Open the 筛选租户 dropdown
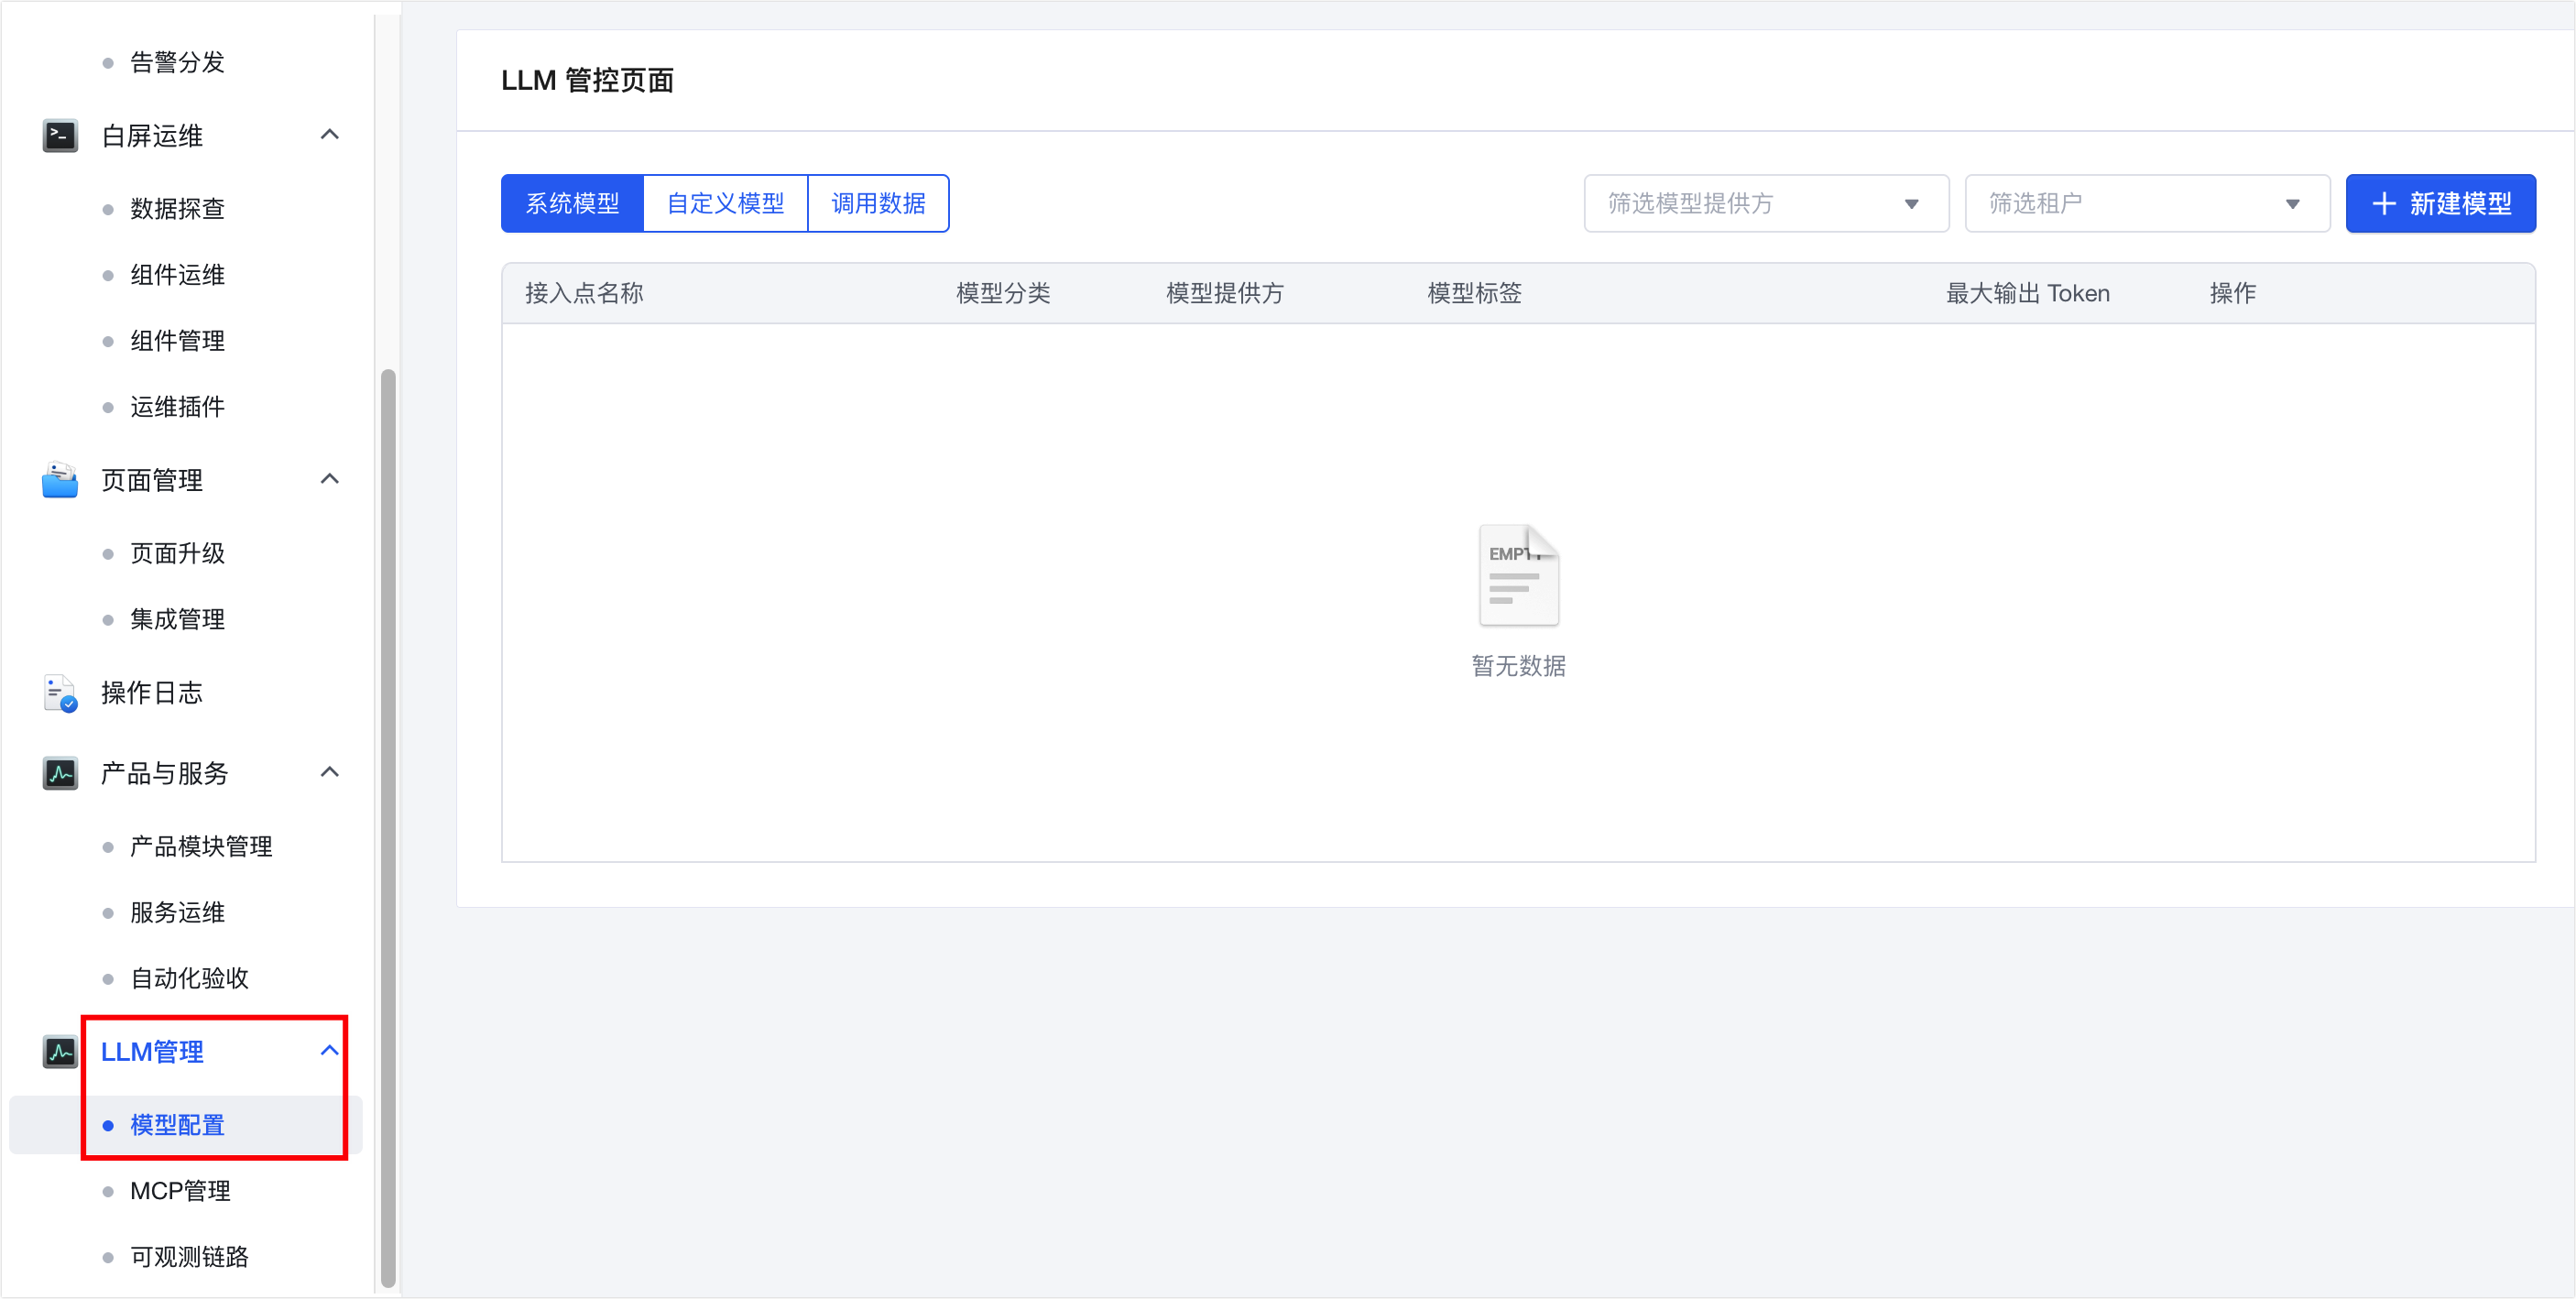Image resolution: width=2576 pixels, height=1299 pixels. pyautogui.click(x=2147, y=204)
